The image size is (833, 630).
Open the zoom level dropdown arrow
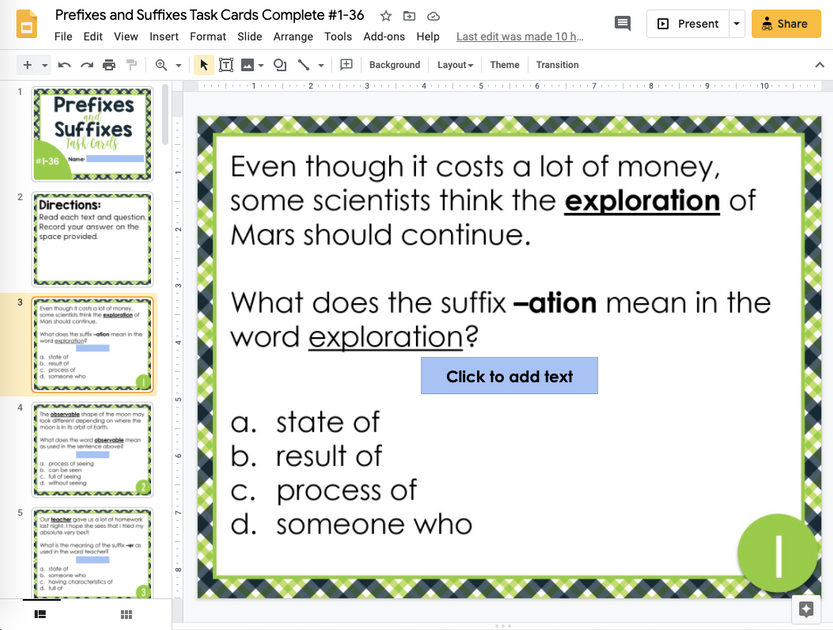click(x=178, y=65)
